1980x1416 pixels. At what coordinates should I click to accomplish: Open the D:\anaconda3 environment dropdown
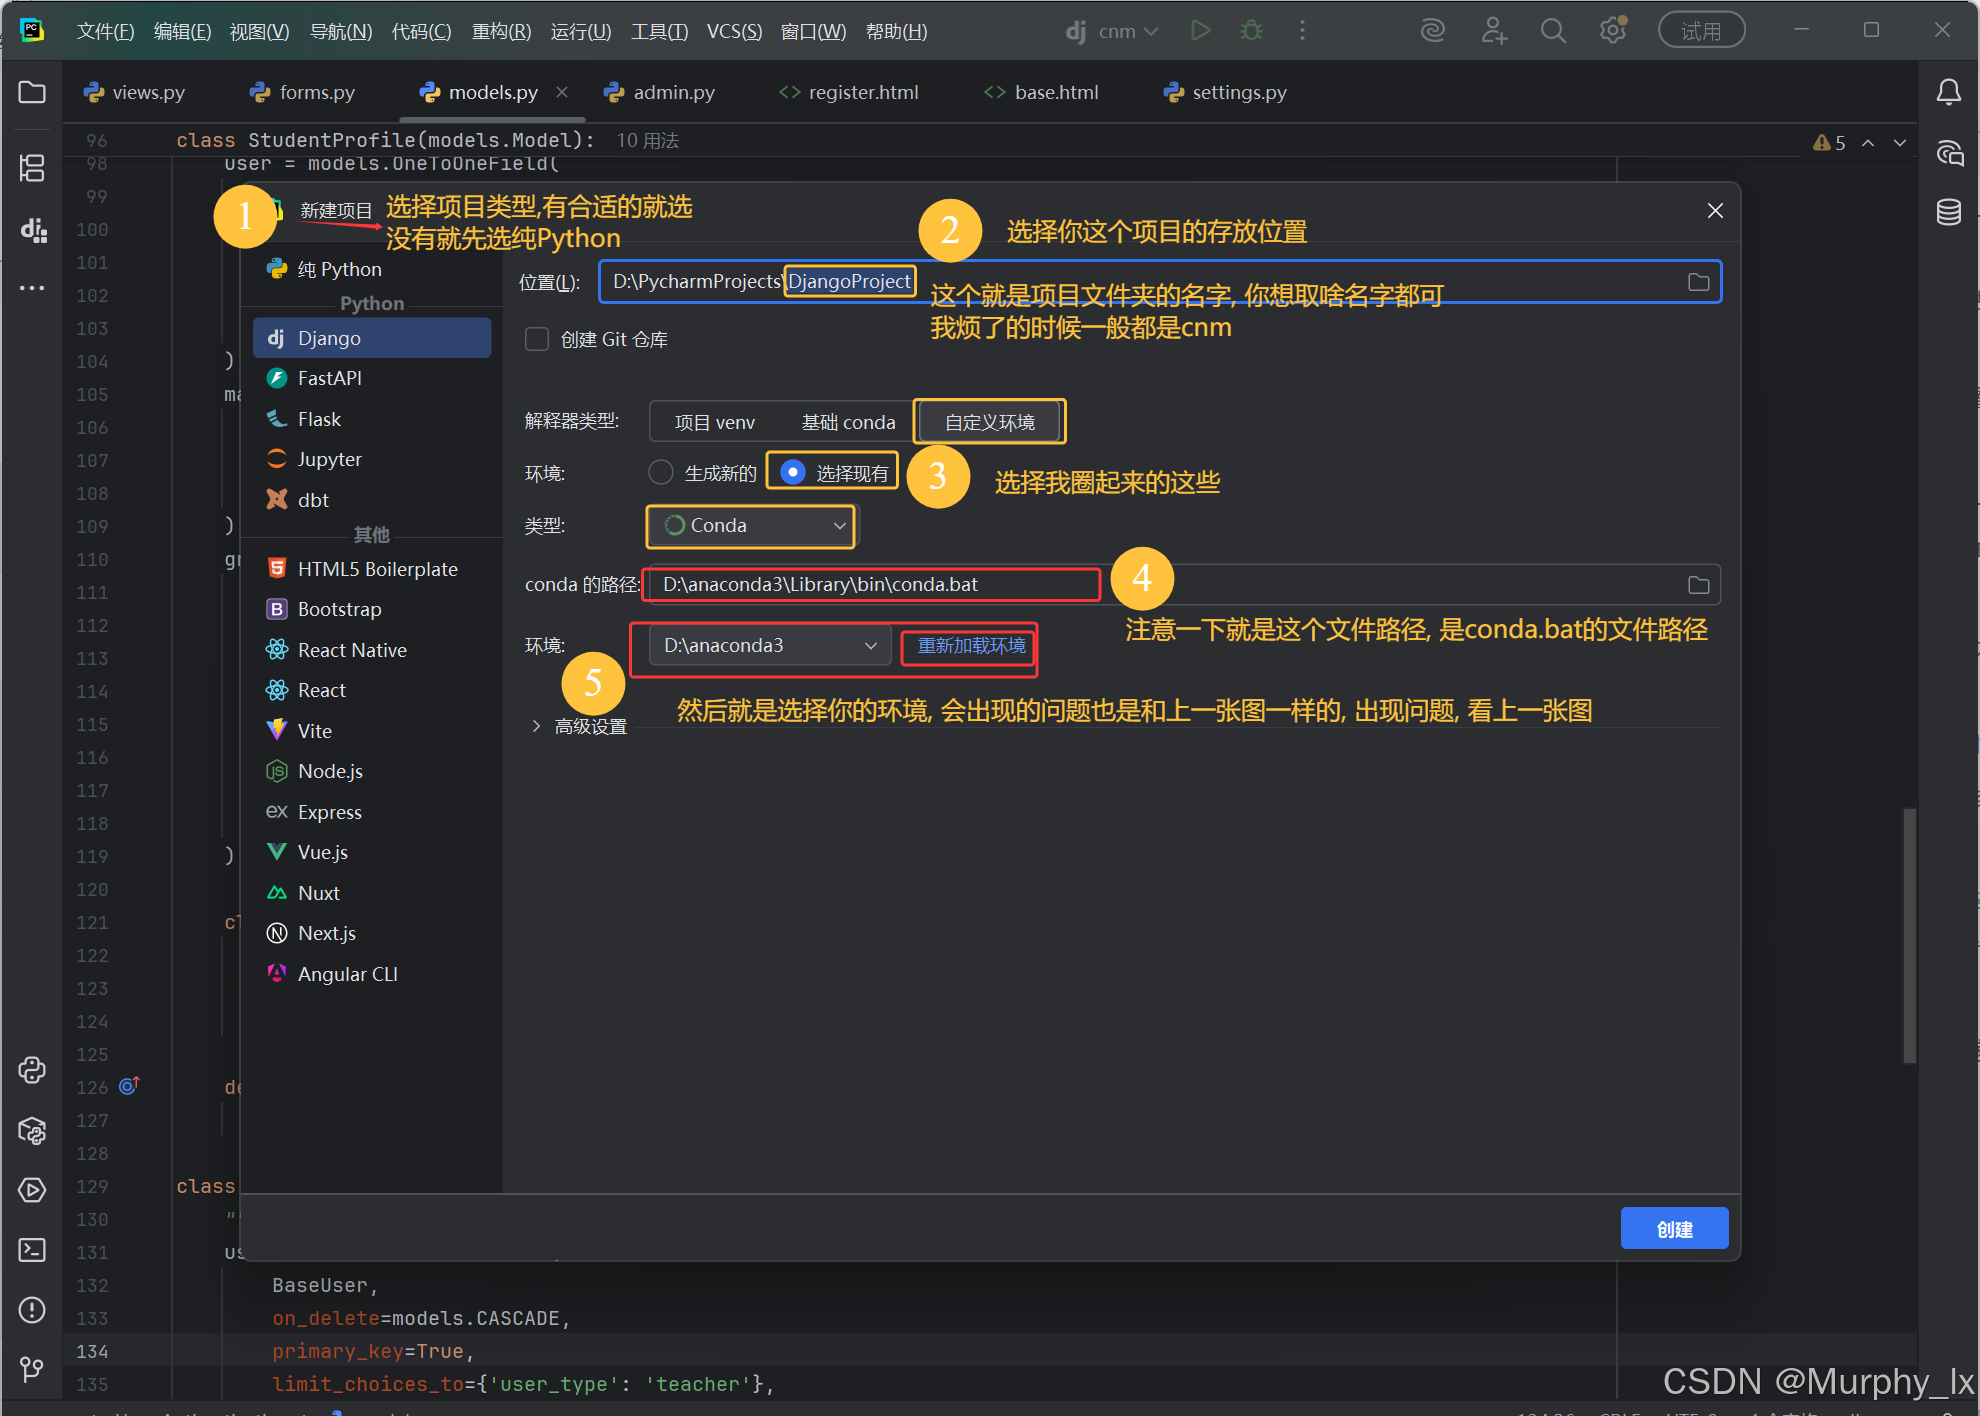[x=768, y=646]
